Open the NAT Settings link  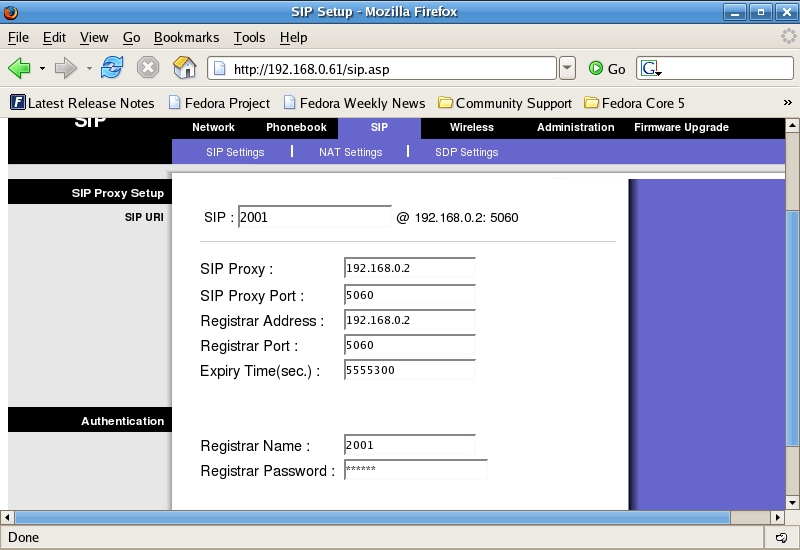350,152
